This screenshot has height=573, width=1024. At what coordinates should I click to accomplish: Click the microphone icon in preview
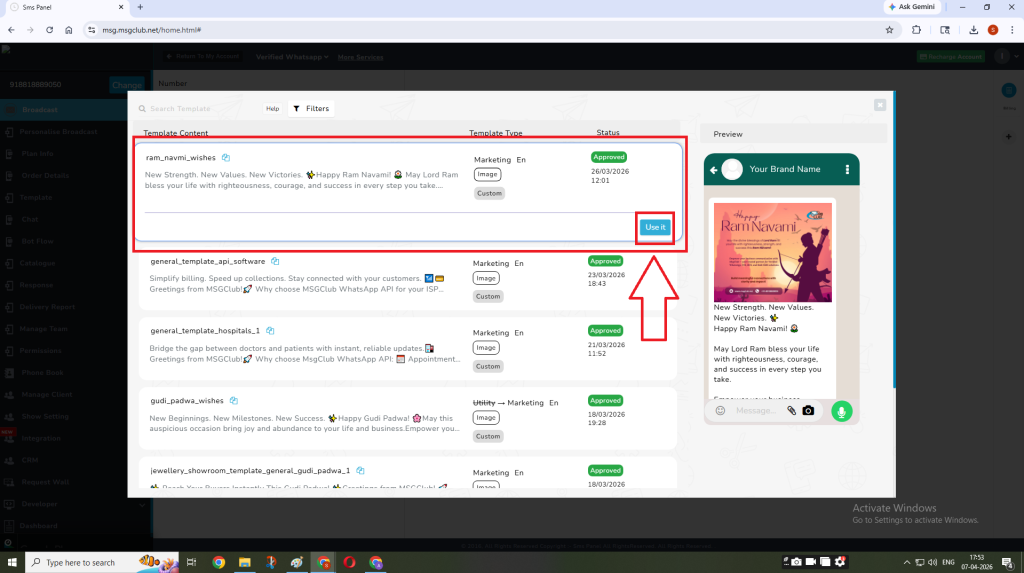[841, 410]
